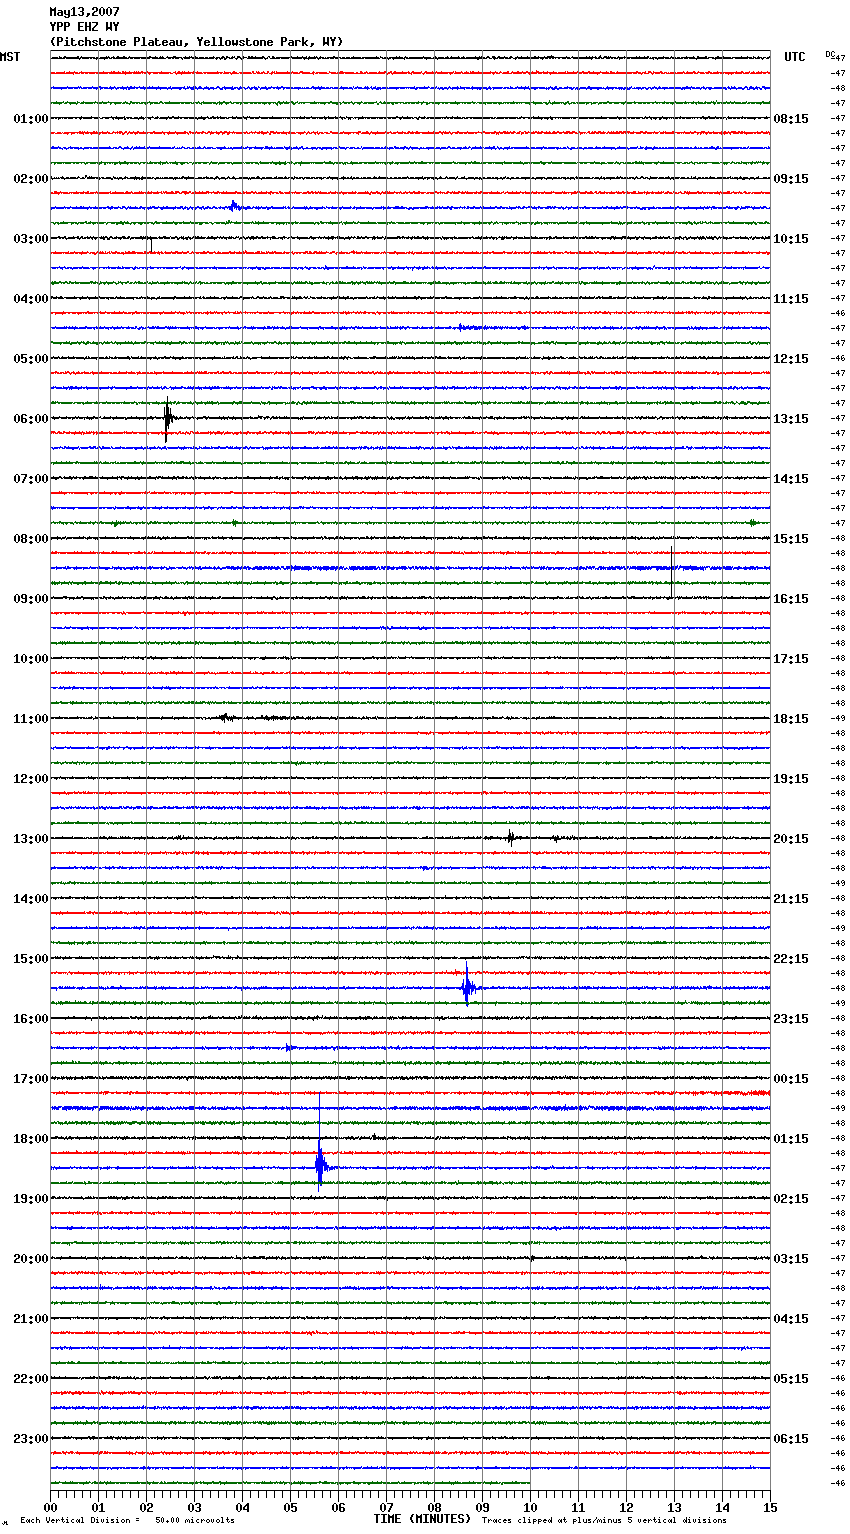Select the 16:00 MST time label
The image size is (850, 1534).
(31, 1019)
